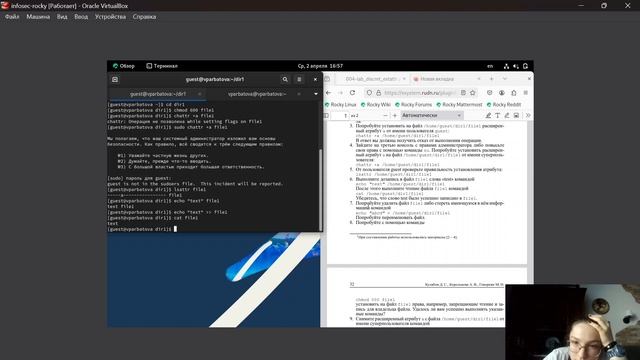Click the new tab icon in terminal header
Viewport: 640px width, 360px height.
point(115,79)
